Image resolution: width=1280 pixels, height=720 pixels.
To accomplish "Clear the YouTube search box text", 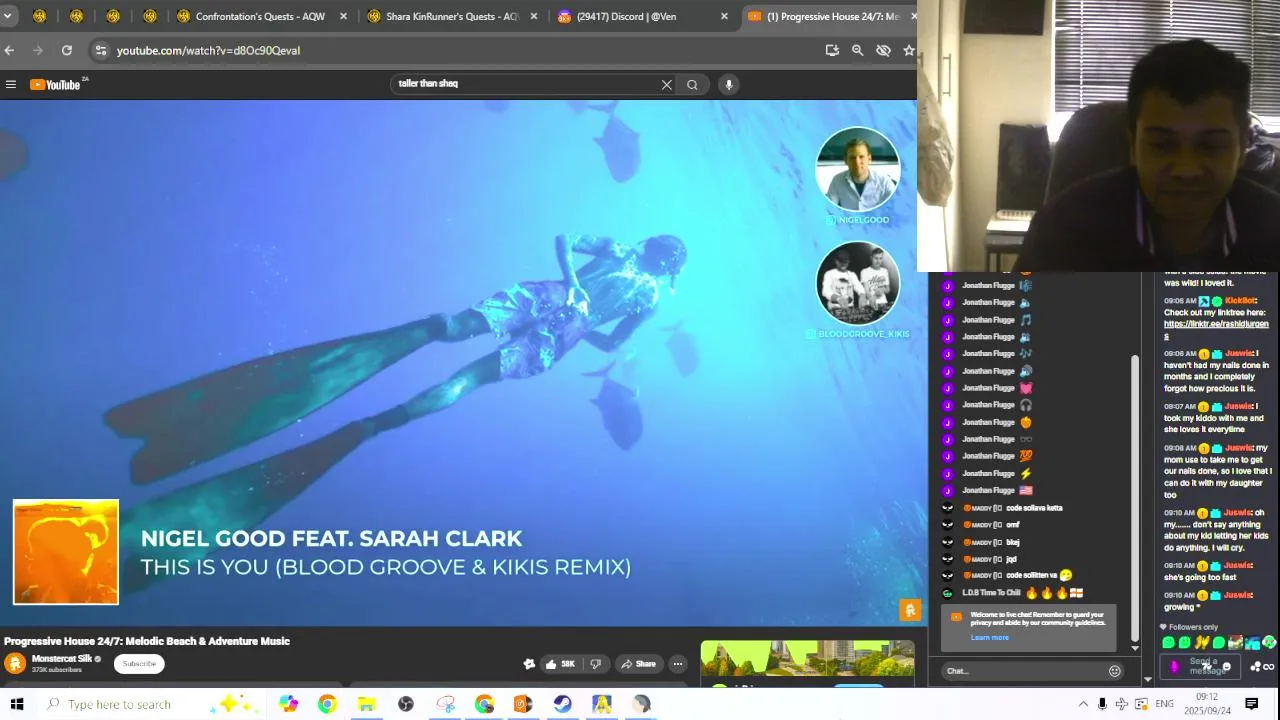I will pyautogui.click(x=667, y=85).
